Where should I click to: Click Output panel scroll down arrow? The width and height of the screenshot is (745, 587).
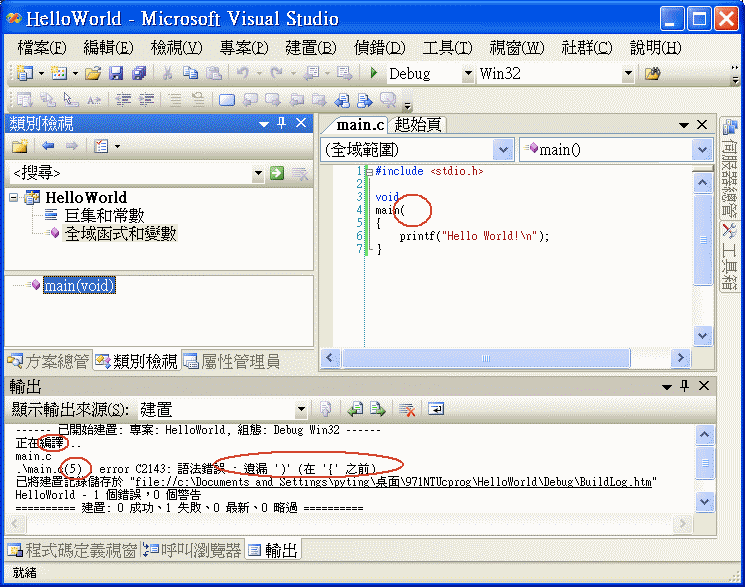[704, 501]
